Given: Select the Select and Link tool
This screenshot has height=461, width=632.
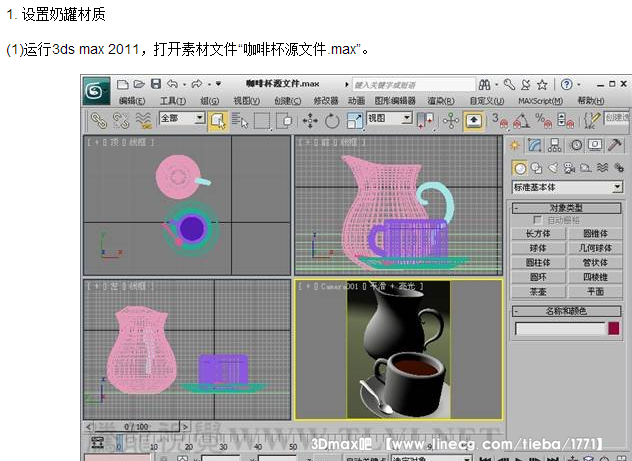Looking at the screenshot, I should (x=99, y=120).
